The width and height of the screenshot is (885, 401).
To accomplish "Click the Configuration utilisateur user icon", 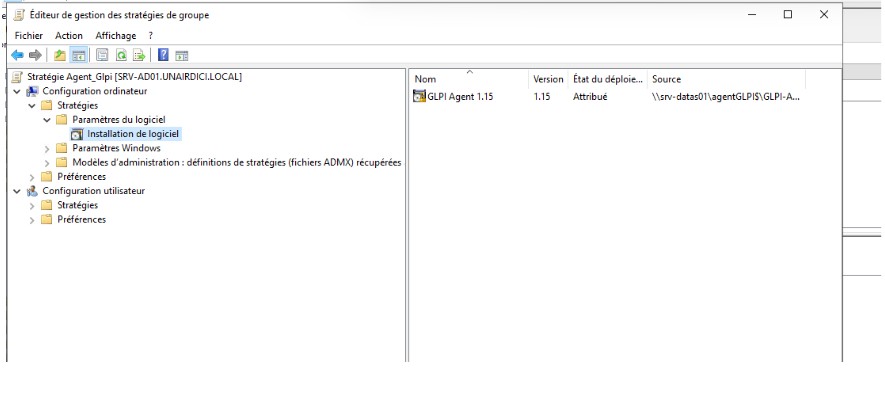I will tap(33, 191).
